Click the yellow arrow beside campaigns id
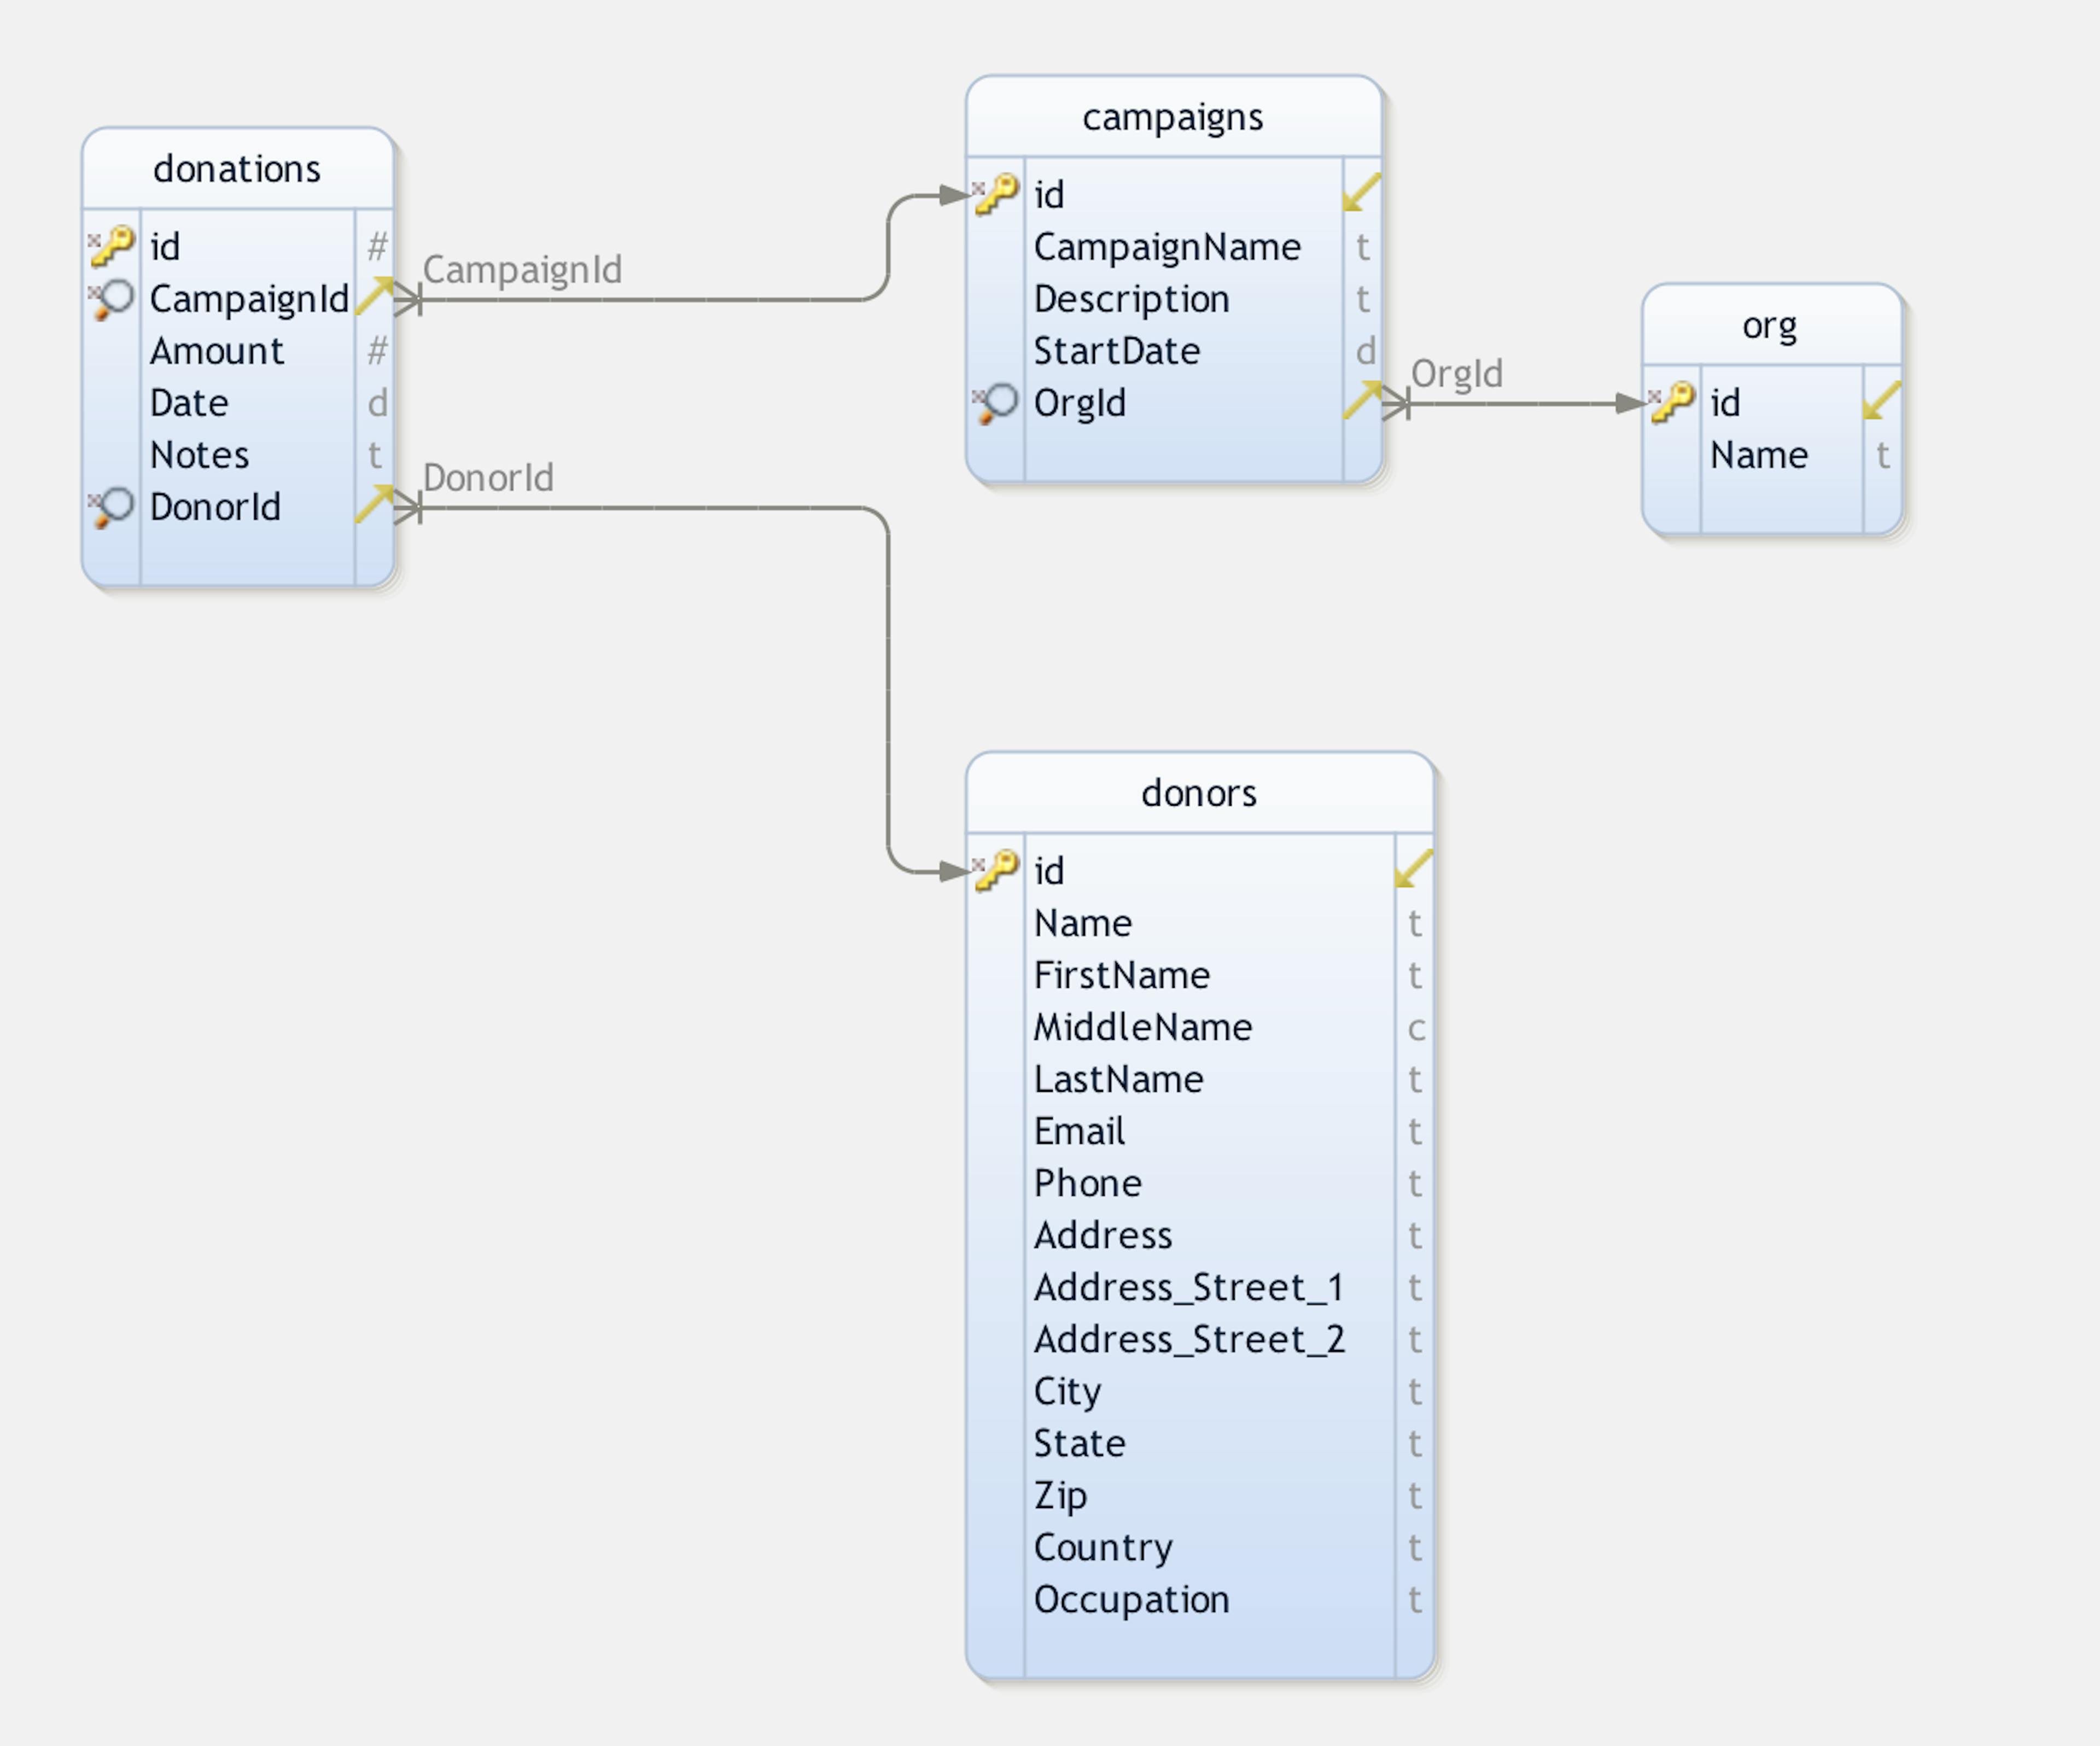Viewport: 2100px width, 1746px height. click(1362, 192)
